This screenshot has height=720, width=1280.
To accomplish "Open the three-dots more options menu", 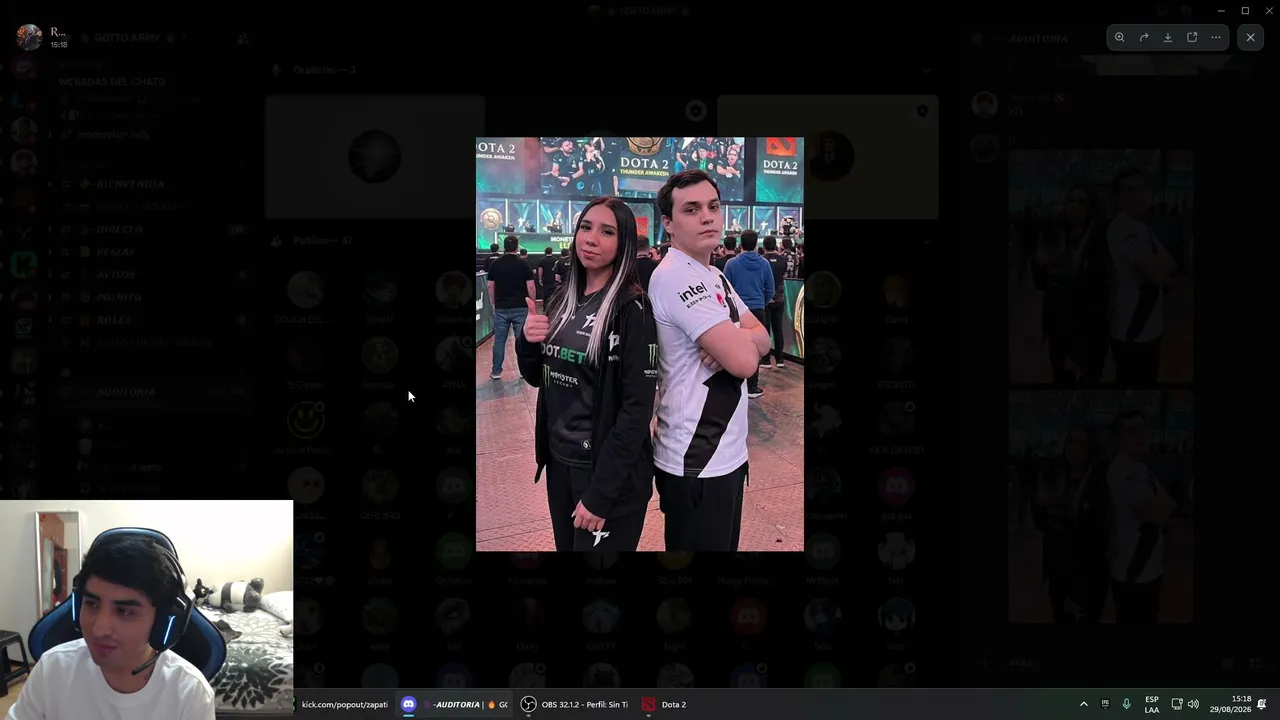I will pyautogui.click(x=1216, y=37).
